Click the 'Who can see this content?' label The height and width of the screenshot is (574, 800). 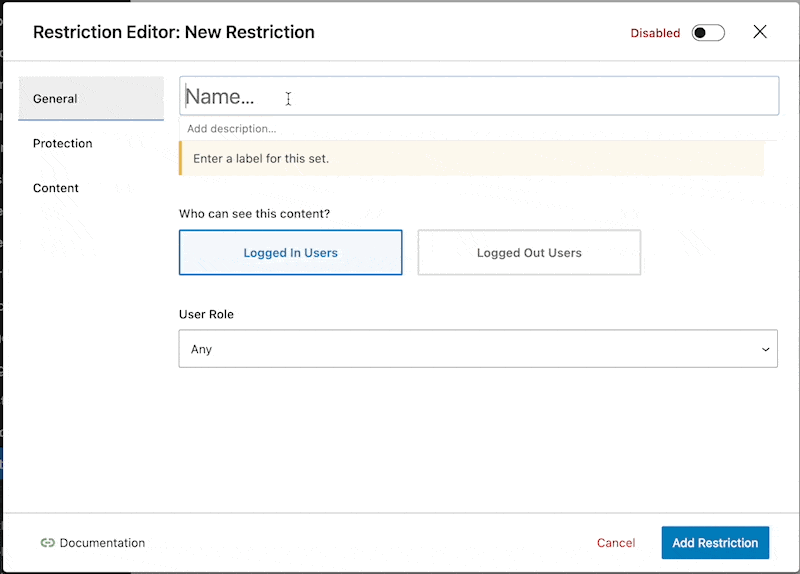pyautogui.click(x=255, y=214)
